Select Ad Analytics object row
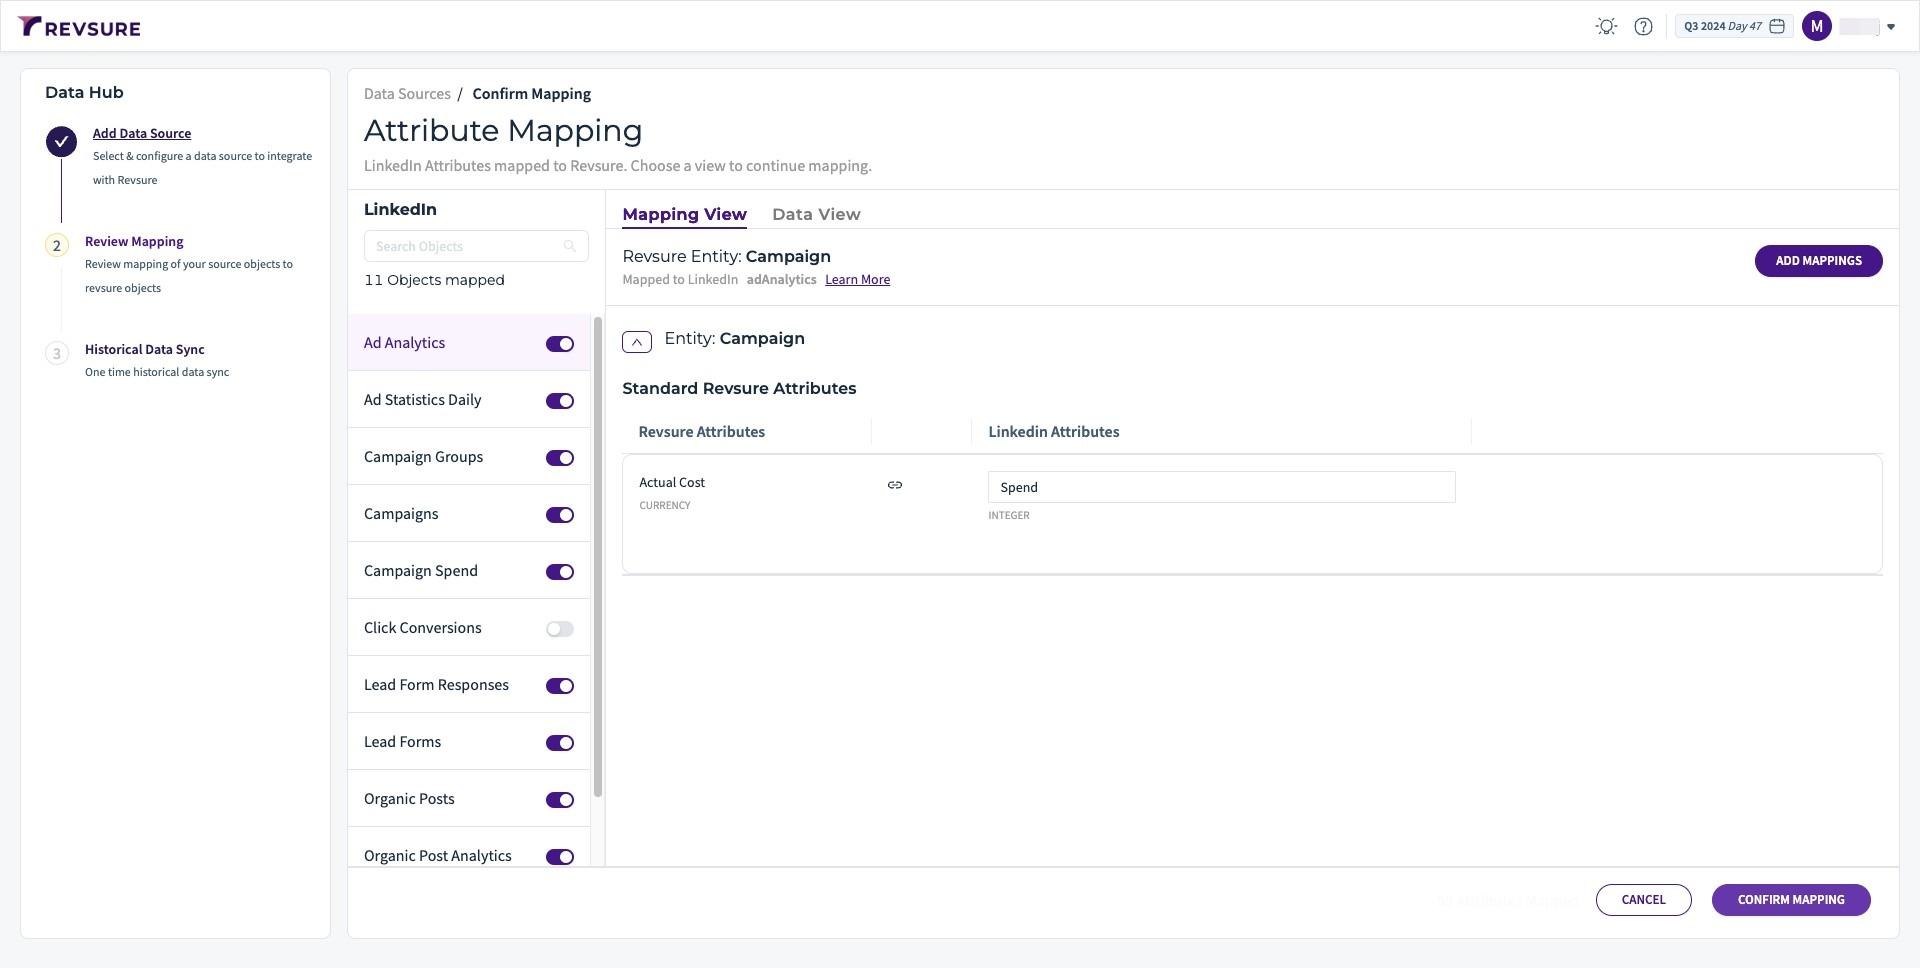Screen dimensions: 1920x968 [469, 343]
